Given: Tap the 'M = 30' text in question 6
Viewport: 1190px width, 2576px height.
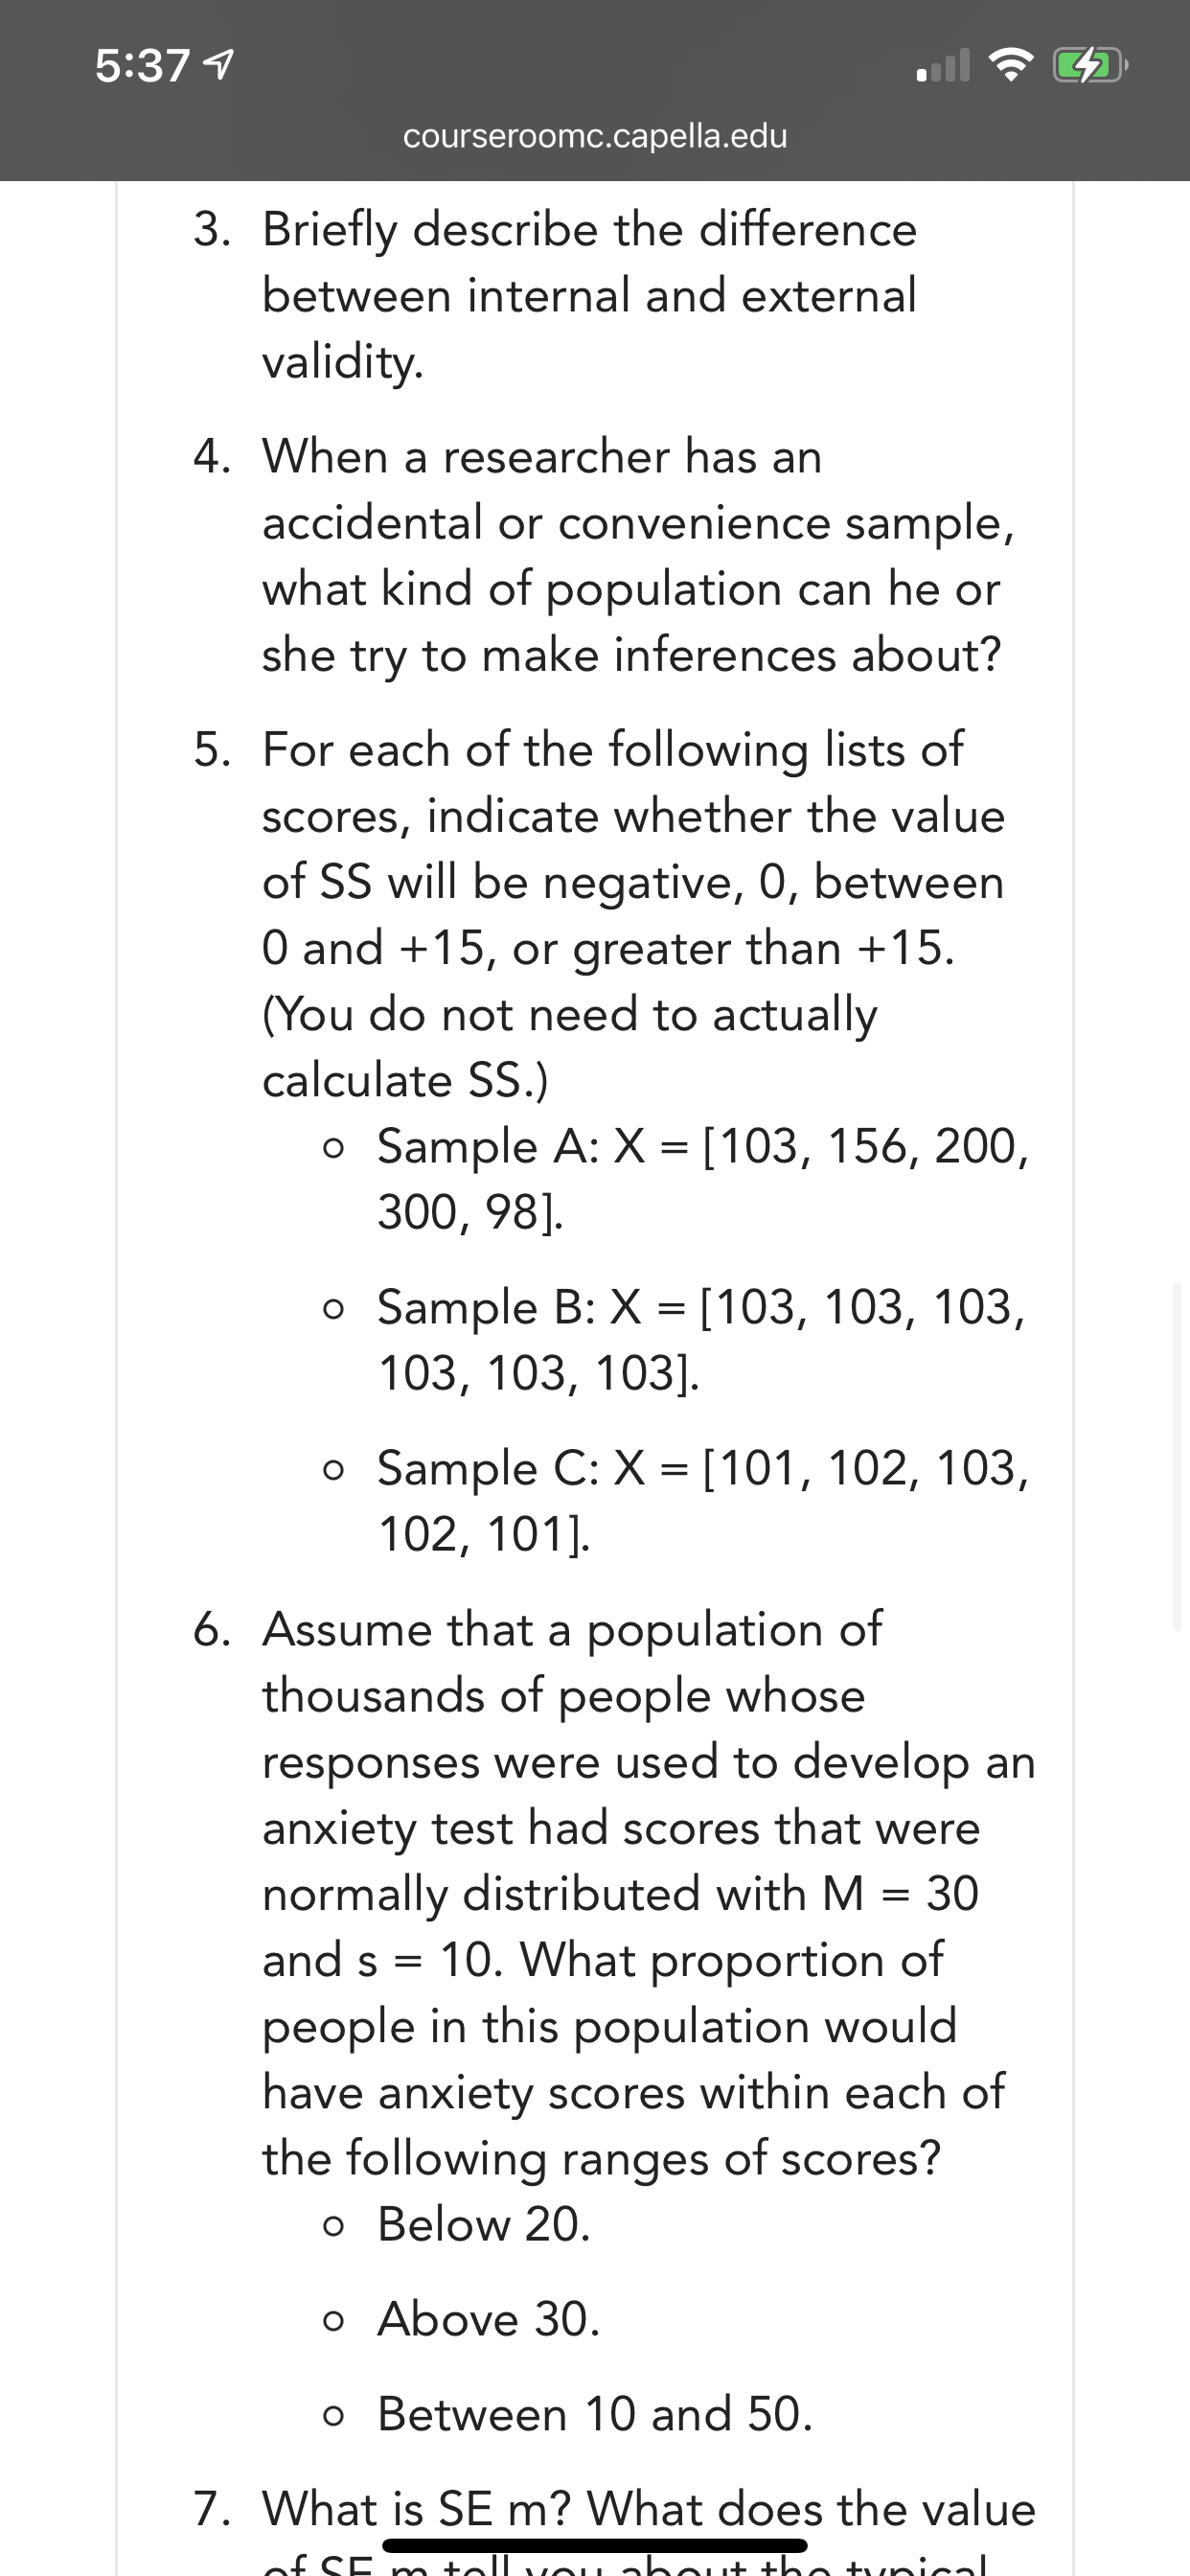Looking at the screenshot, I should click(900, 1894).
